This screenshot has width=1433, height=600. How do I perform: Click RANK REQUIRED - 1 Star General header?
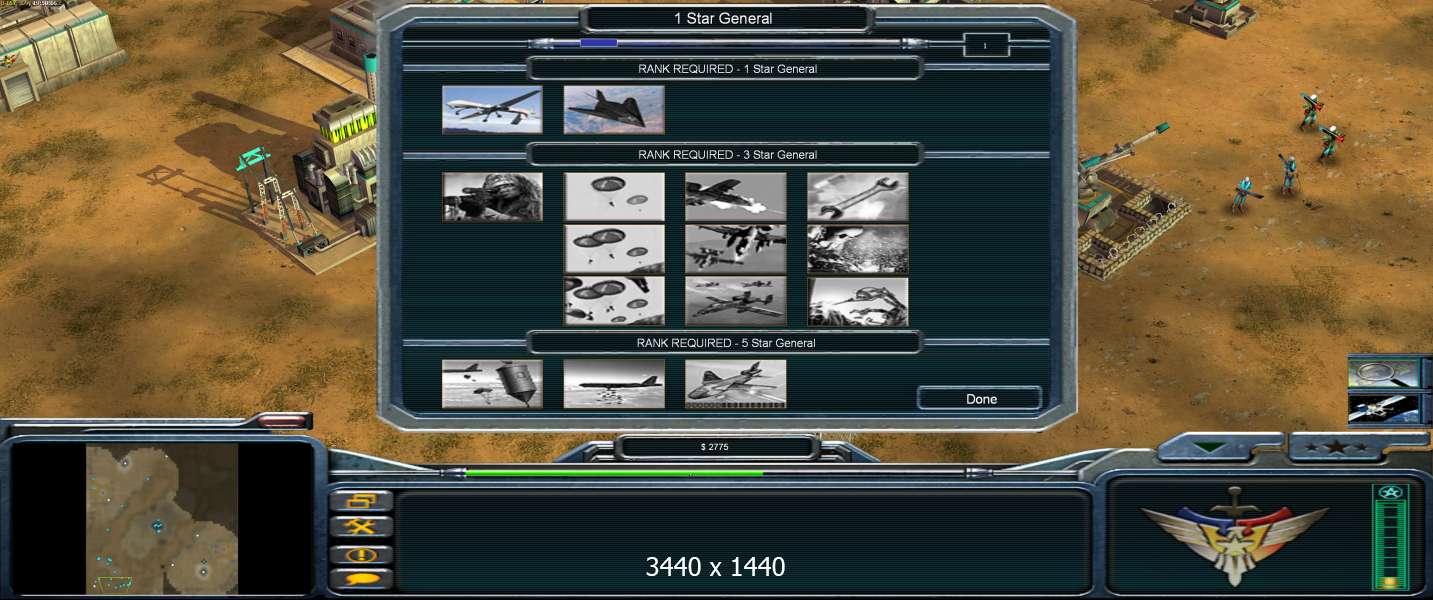point(727,69)
